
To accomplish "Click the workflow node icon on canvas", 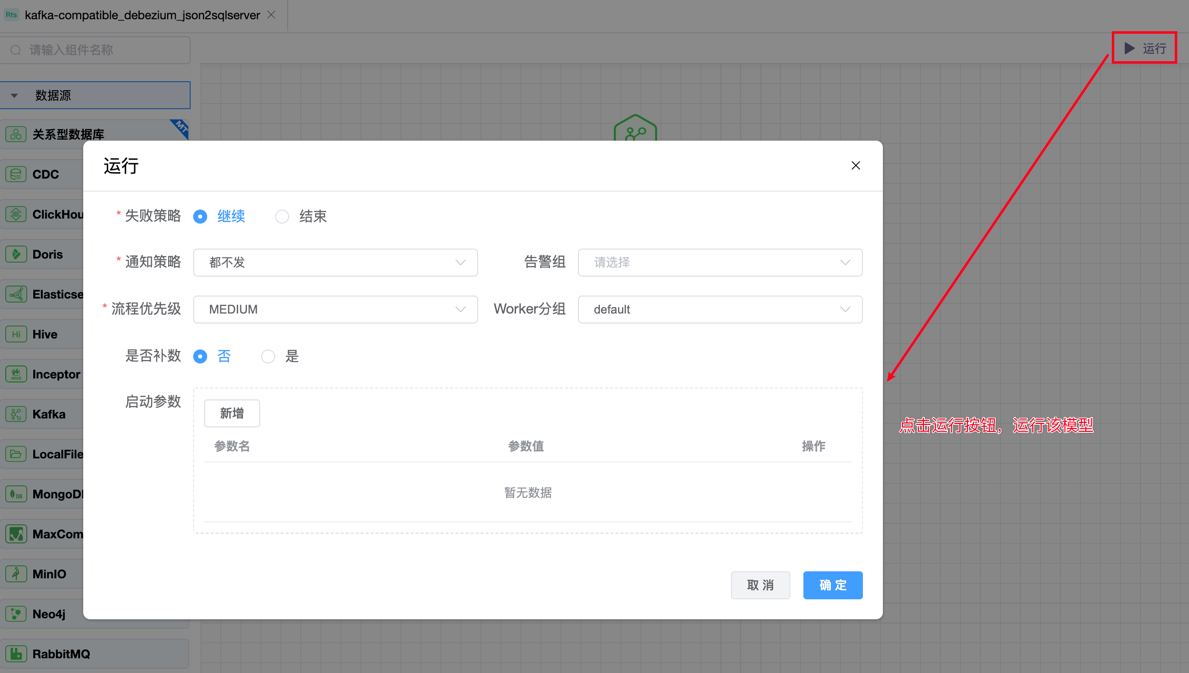I will pos(635,130).
